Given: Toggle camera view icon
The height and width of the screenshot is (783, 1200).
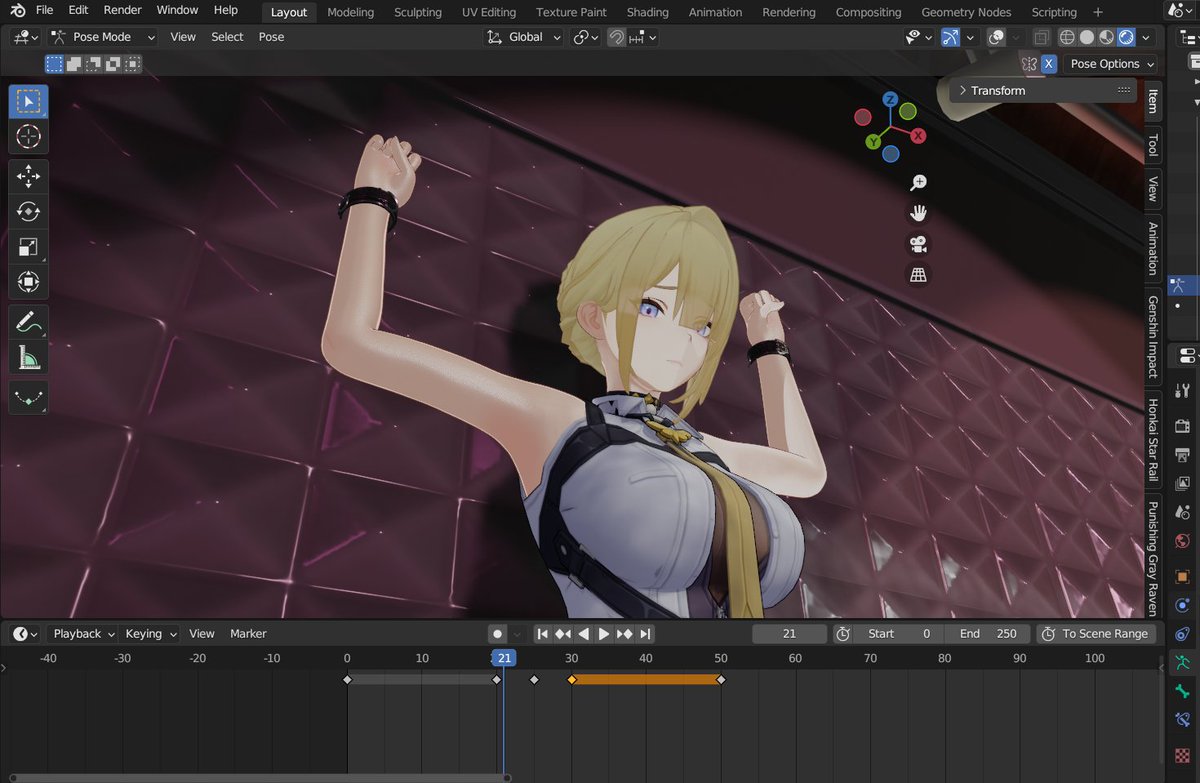Looking at the screenshot, I should (918, 244).
